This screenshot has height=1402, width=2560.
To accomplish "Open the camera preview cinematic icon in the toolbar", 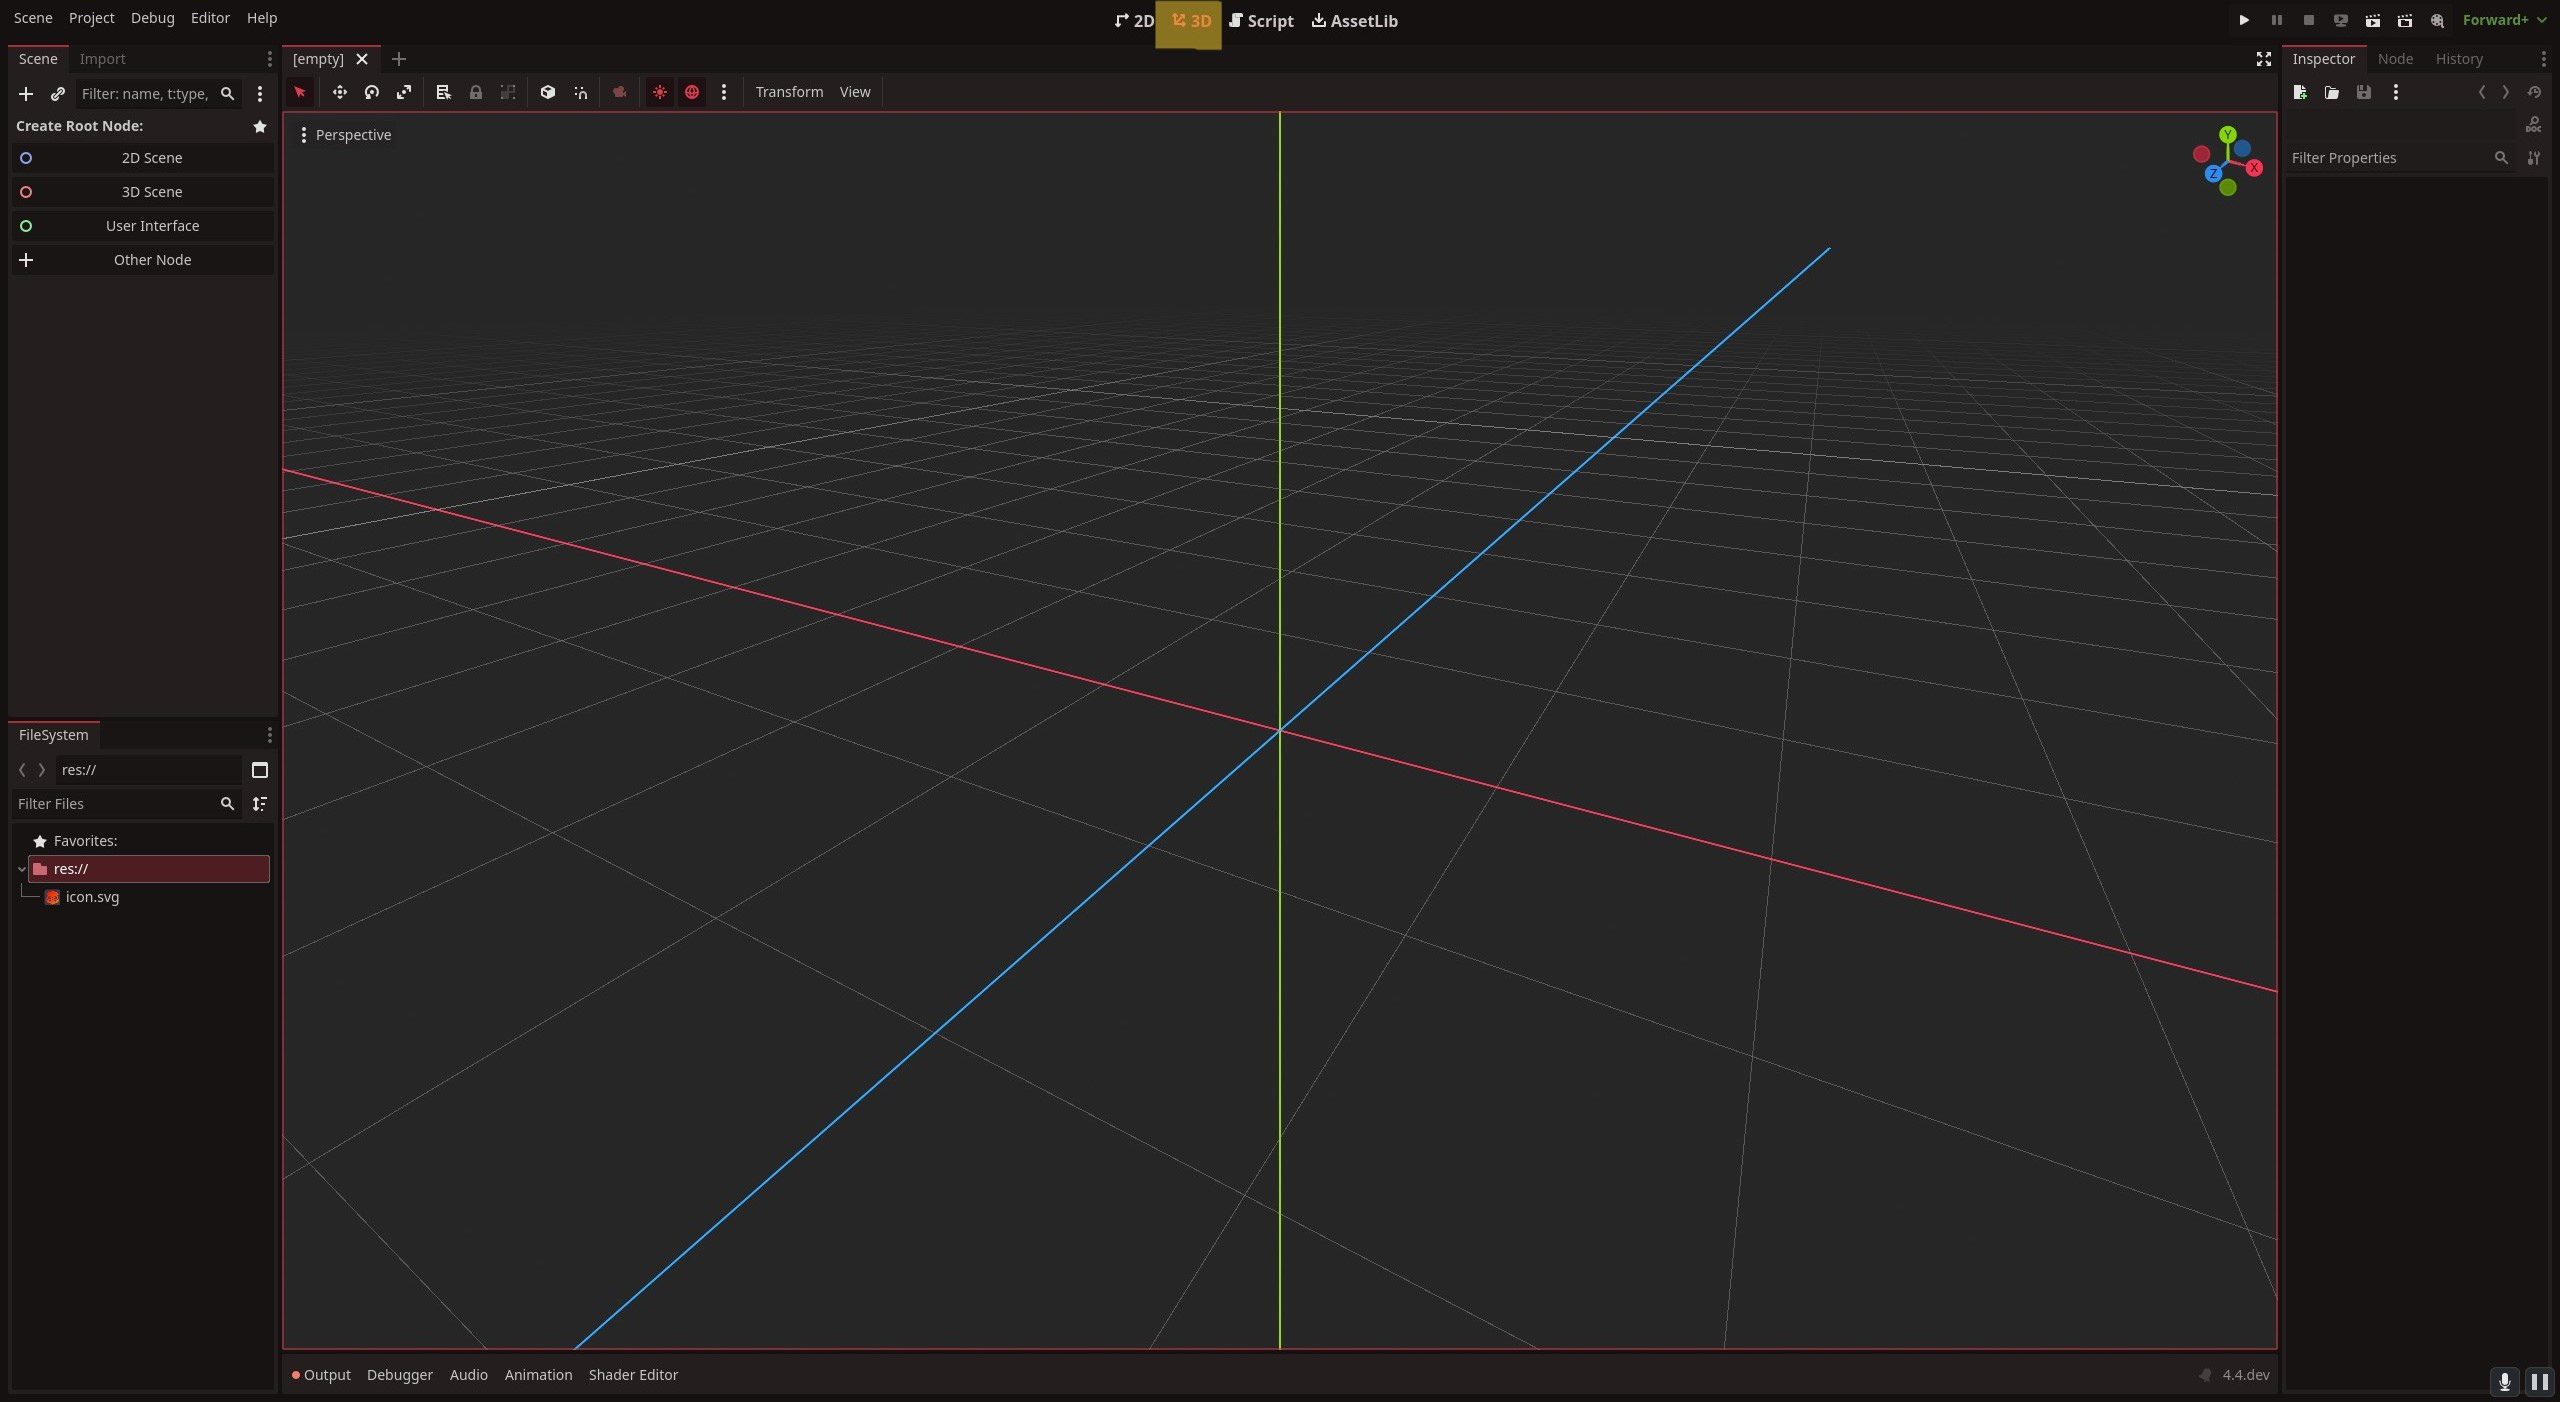I will (620, 92).
